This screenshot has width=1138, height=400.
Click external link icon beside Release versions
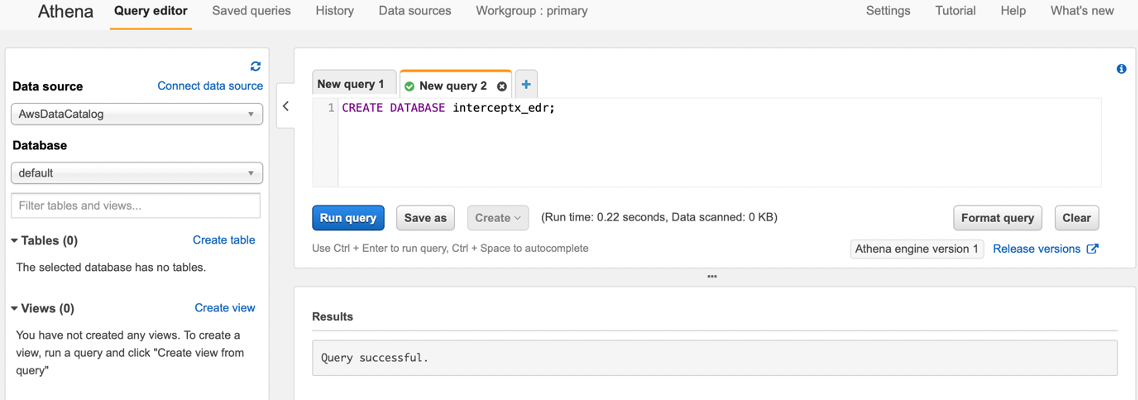tap(1093, 249)
